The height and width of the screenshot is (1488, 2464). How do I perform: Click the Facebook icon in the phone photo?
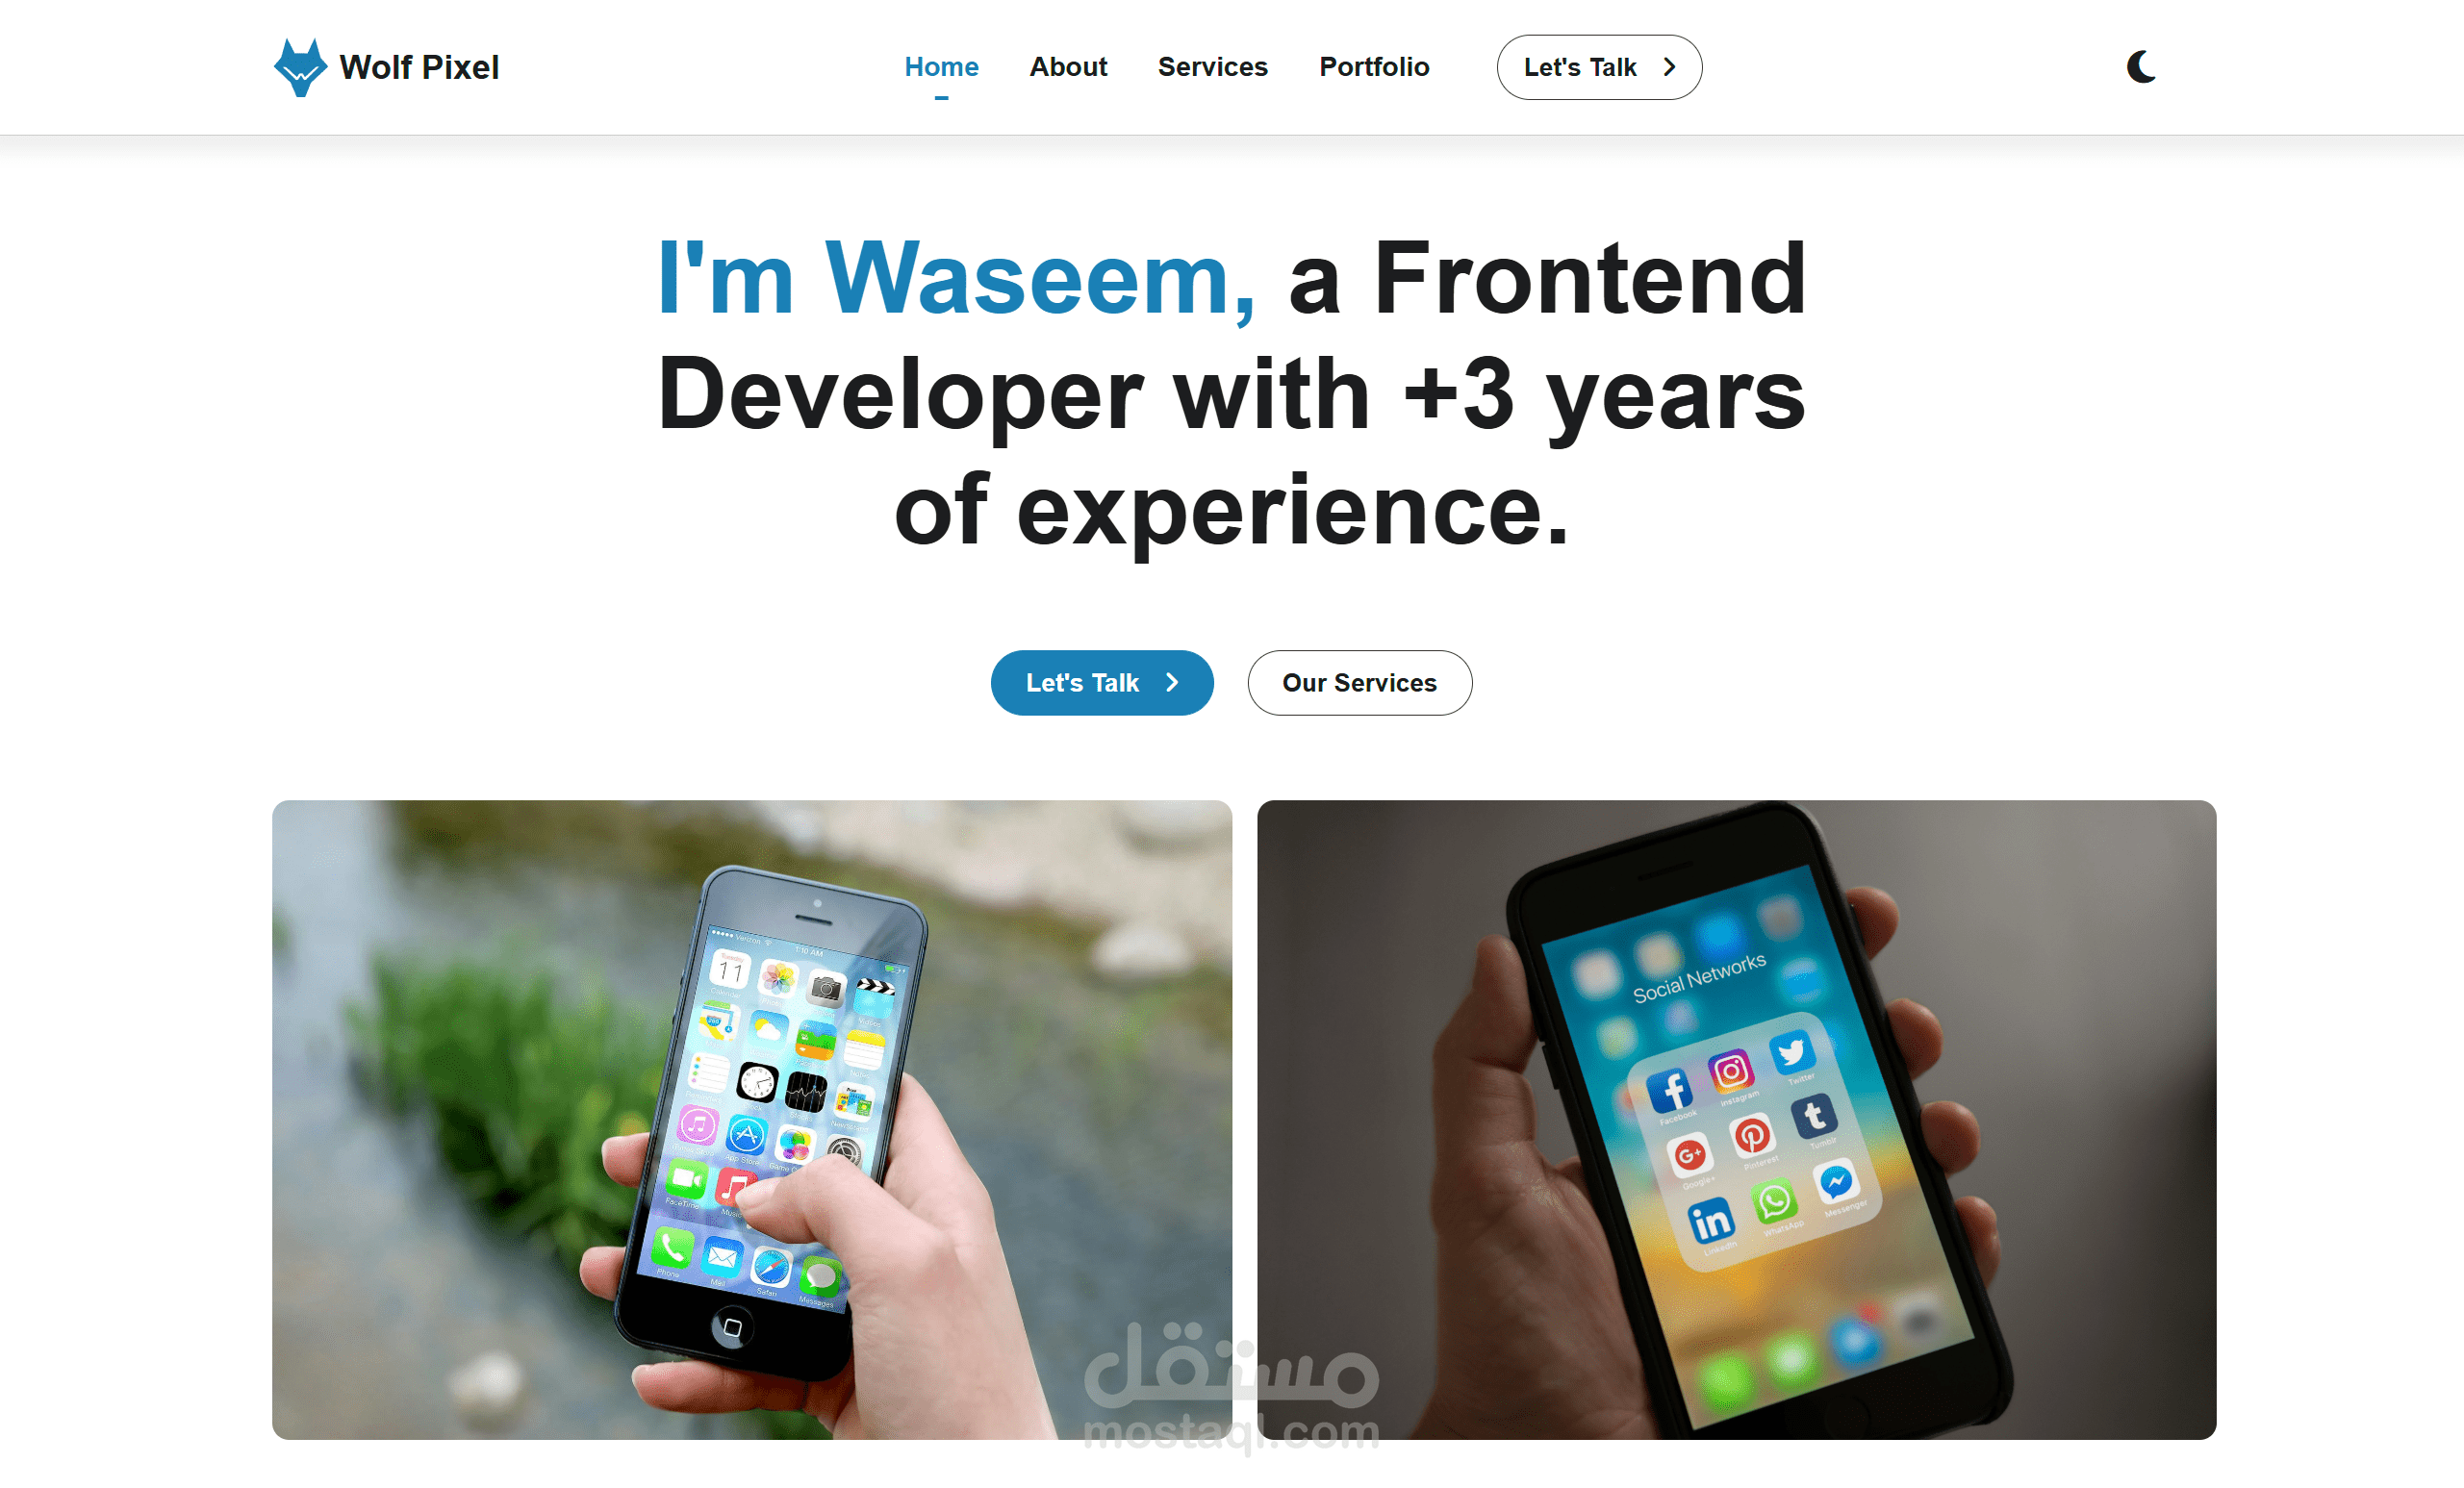(x=1669, y=1089)
